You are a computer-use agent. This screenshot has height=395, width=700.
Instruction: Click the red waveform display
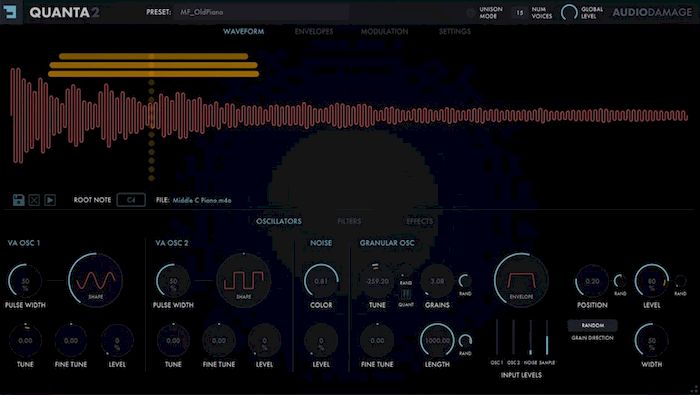coord(349,115)
